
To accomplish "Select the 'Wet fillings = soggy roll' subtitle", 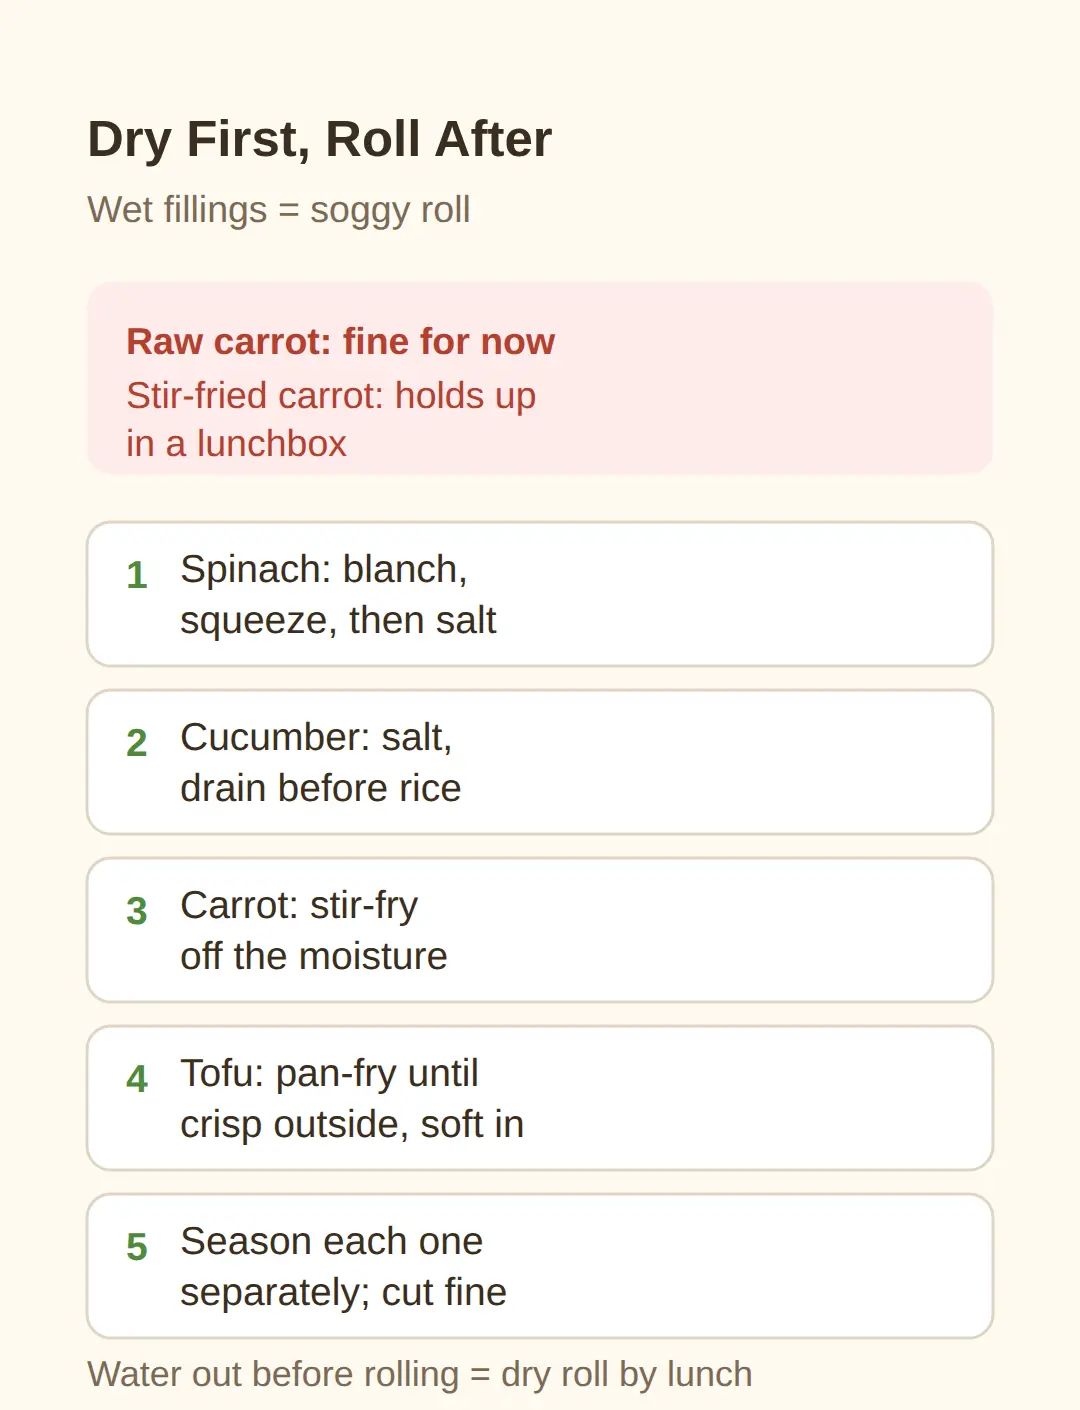I will [x=279, y=210].
